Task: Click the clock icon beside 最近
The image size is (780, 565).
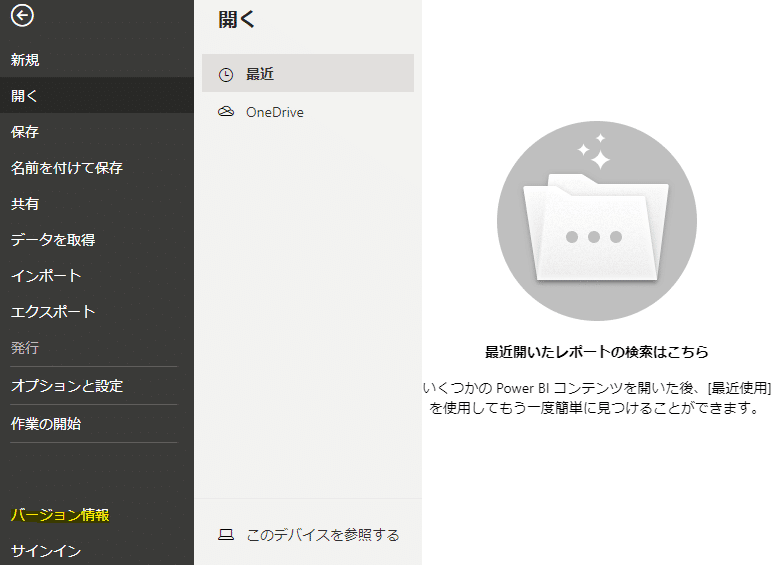Action: pyautogui.click(x=226, y=75)
